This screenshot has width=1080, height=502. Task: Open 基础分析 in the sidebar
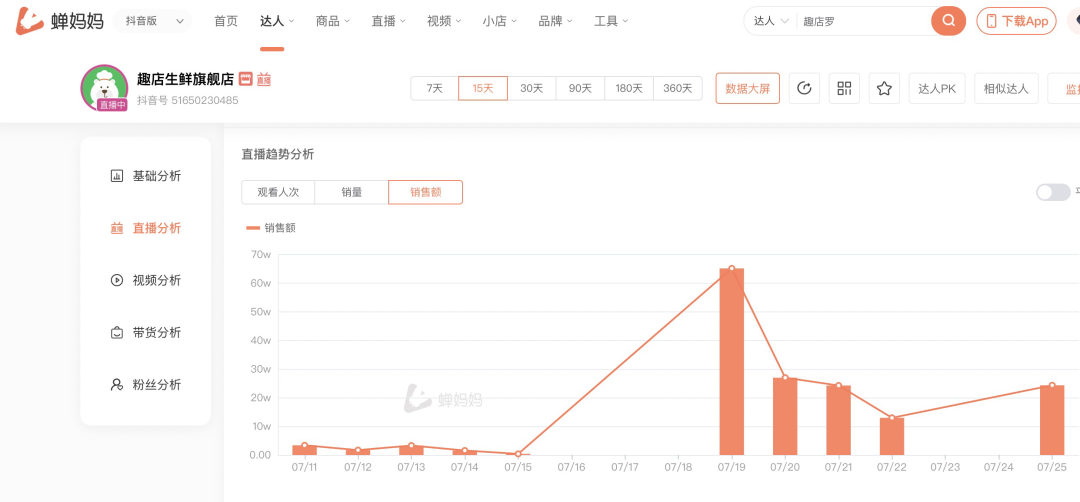(x=146, y=176)
